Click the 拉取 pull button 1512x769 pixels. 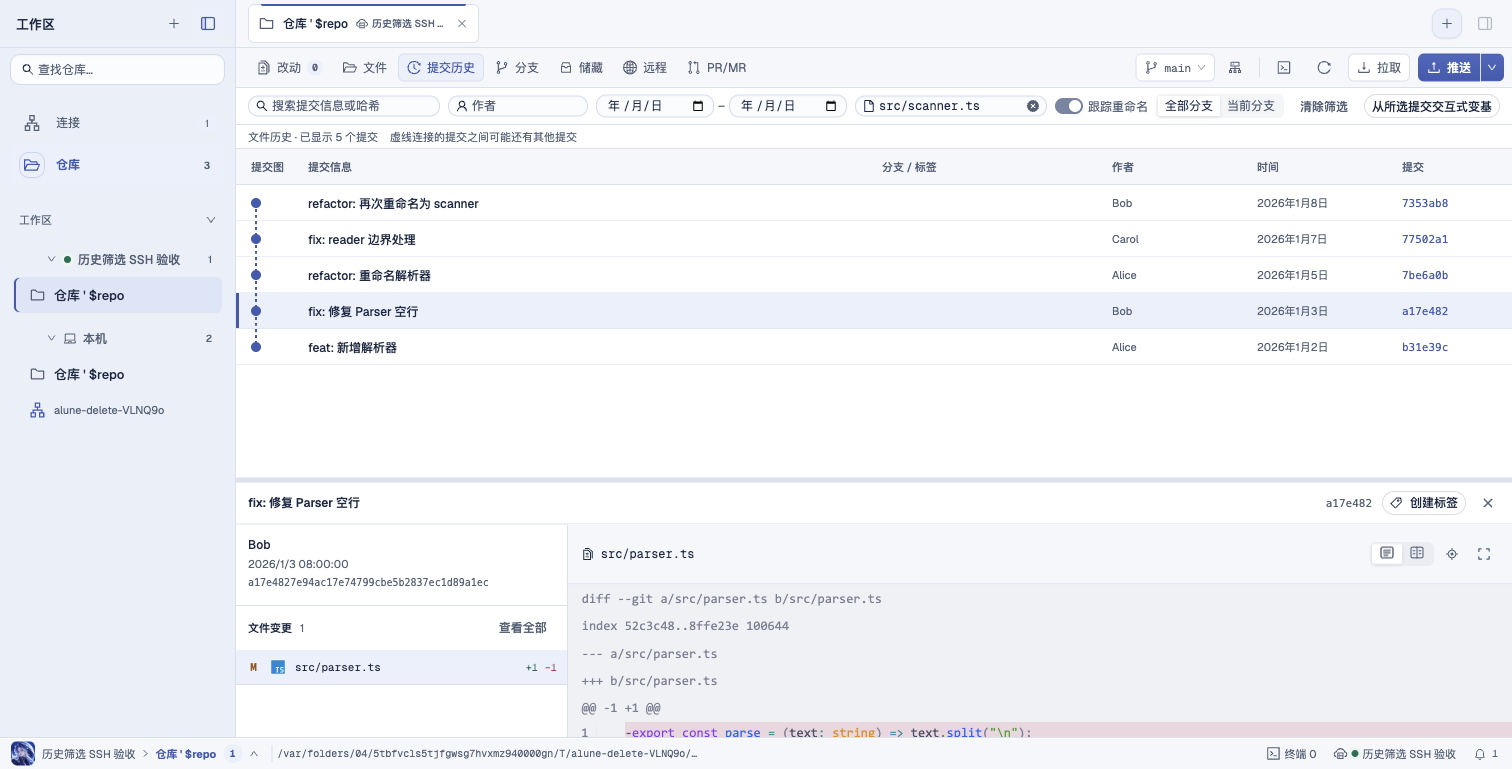1379,68
